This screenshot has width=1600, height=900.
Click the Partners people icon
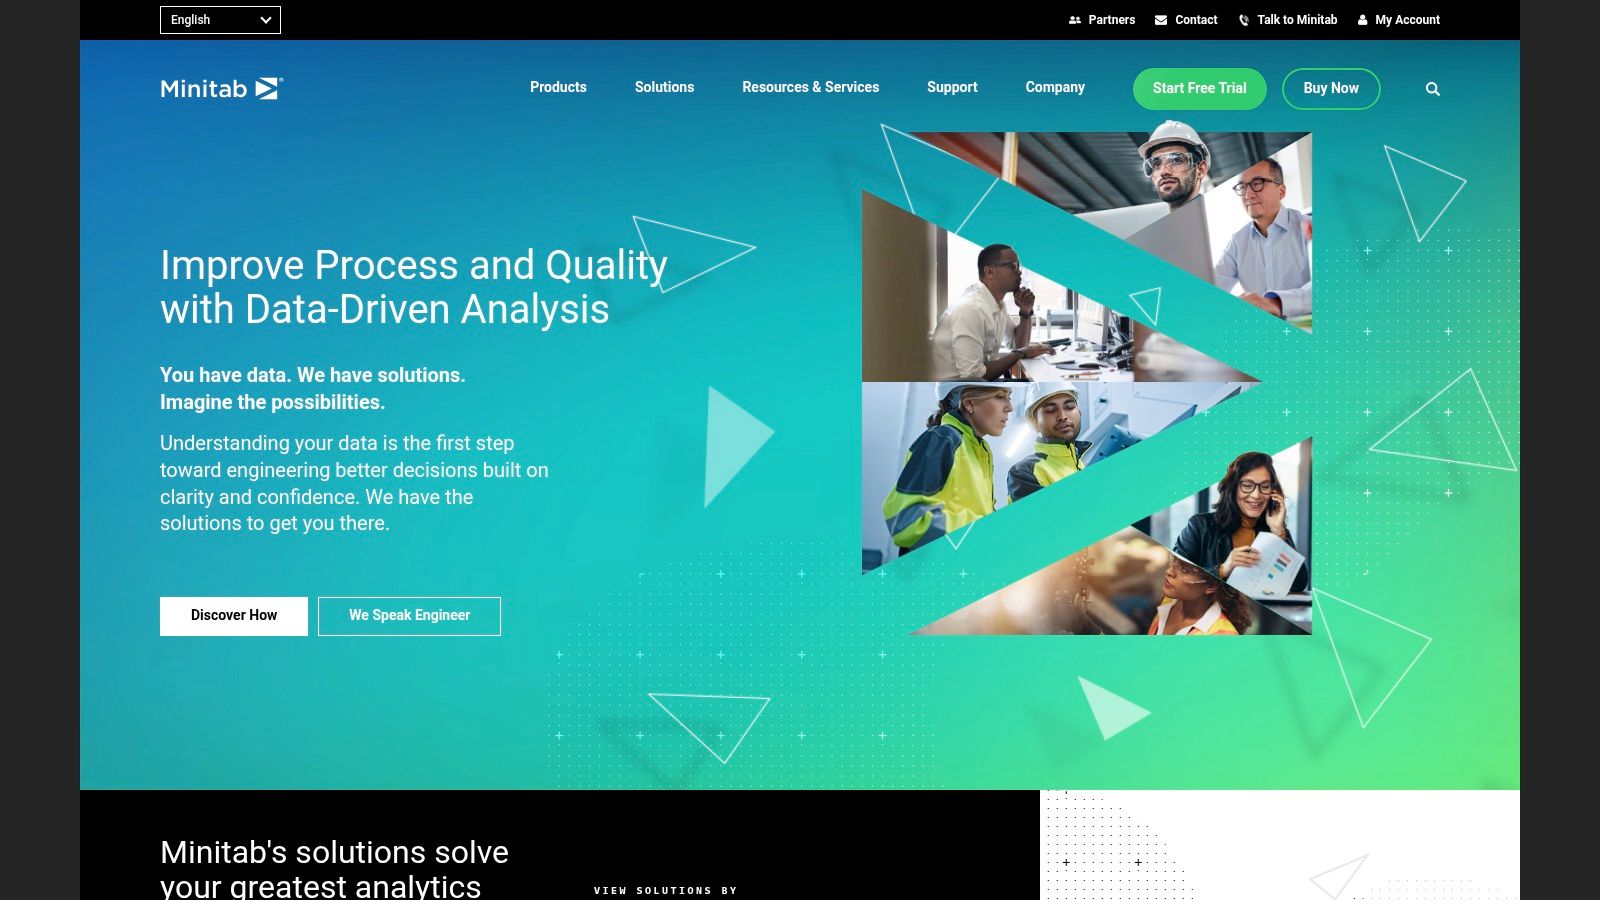[1075, 20]
